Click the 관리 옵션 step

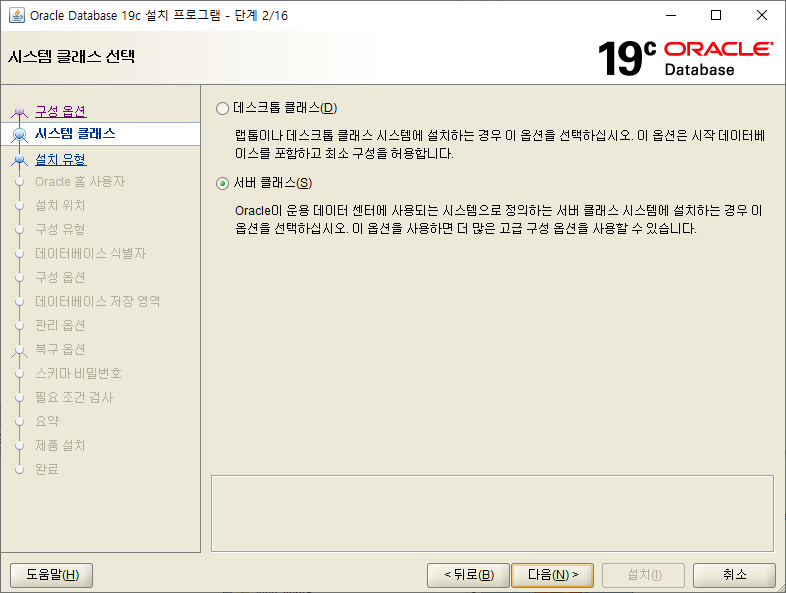click(60, 325)
